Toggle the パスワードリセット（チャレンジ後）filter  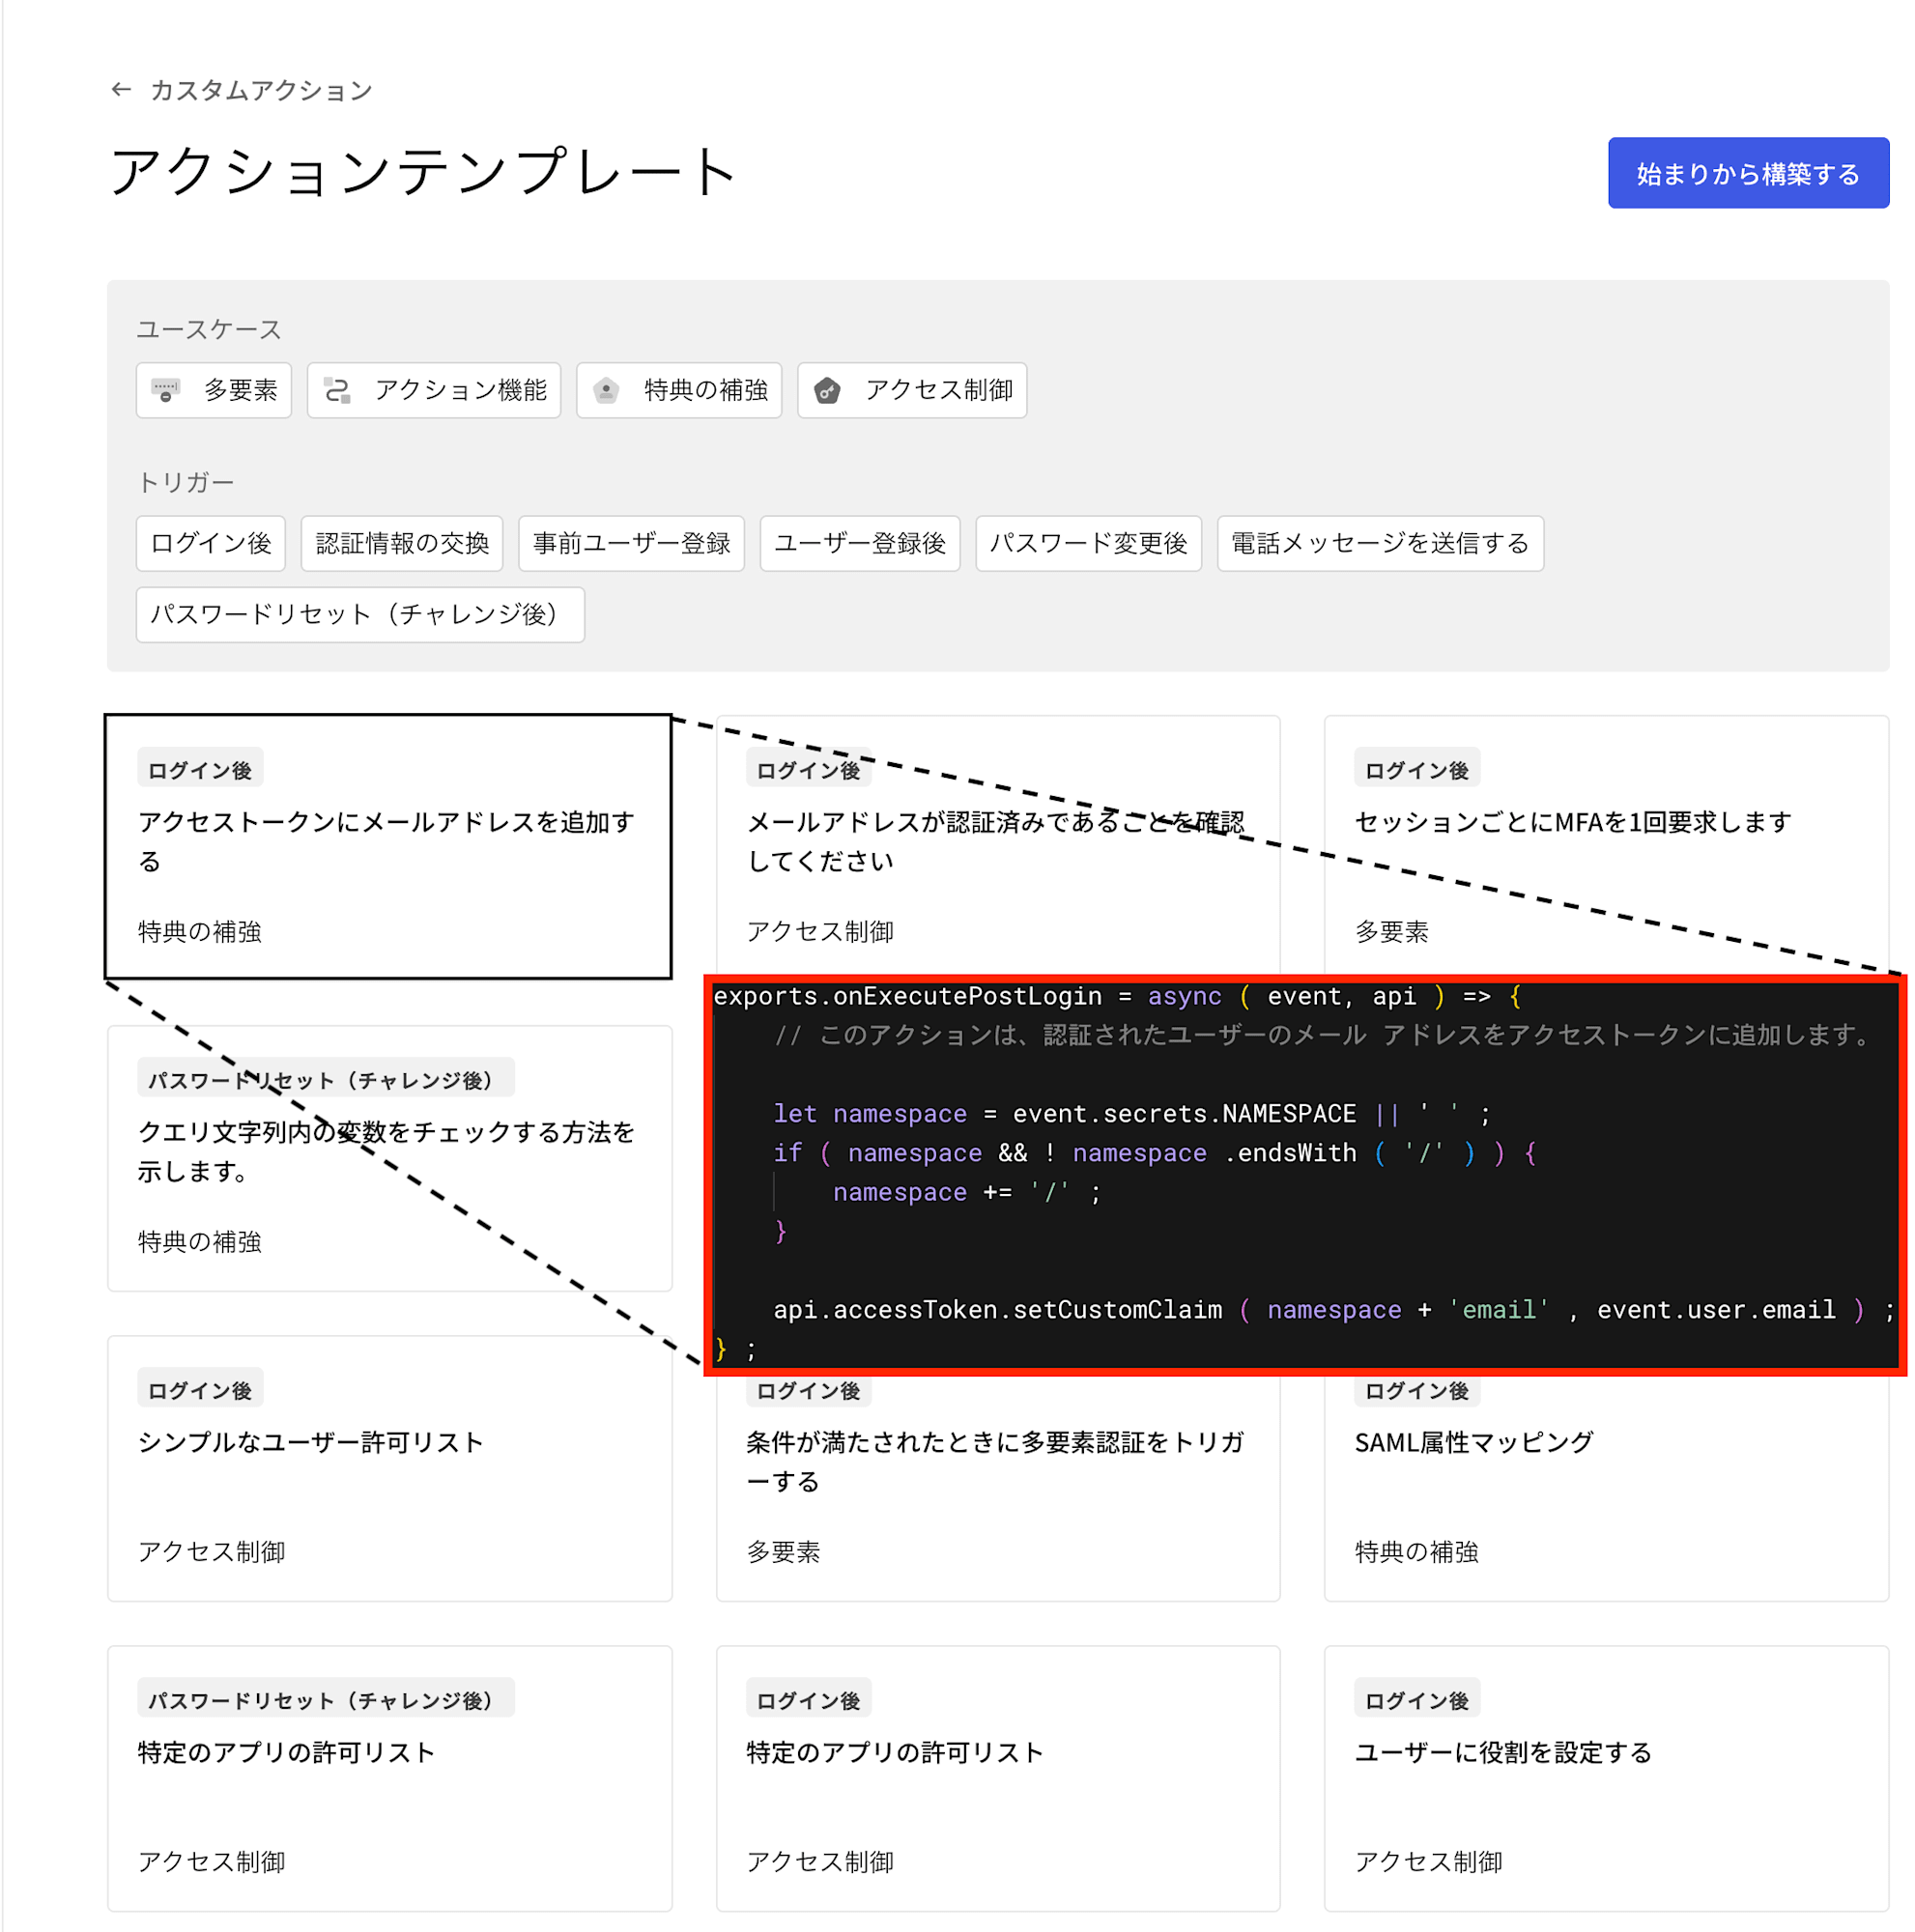pos(359,615)
